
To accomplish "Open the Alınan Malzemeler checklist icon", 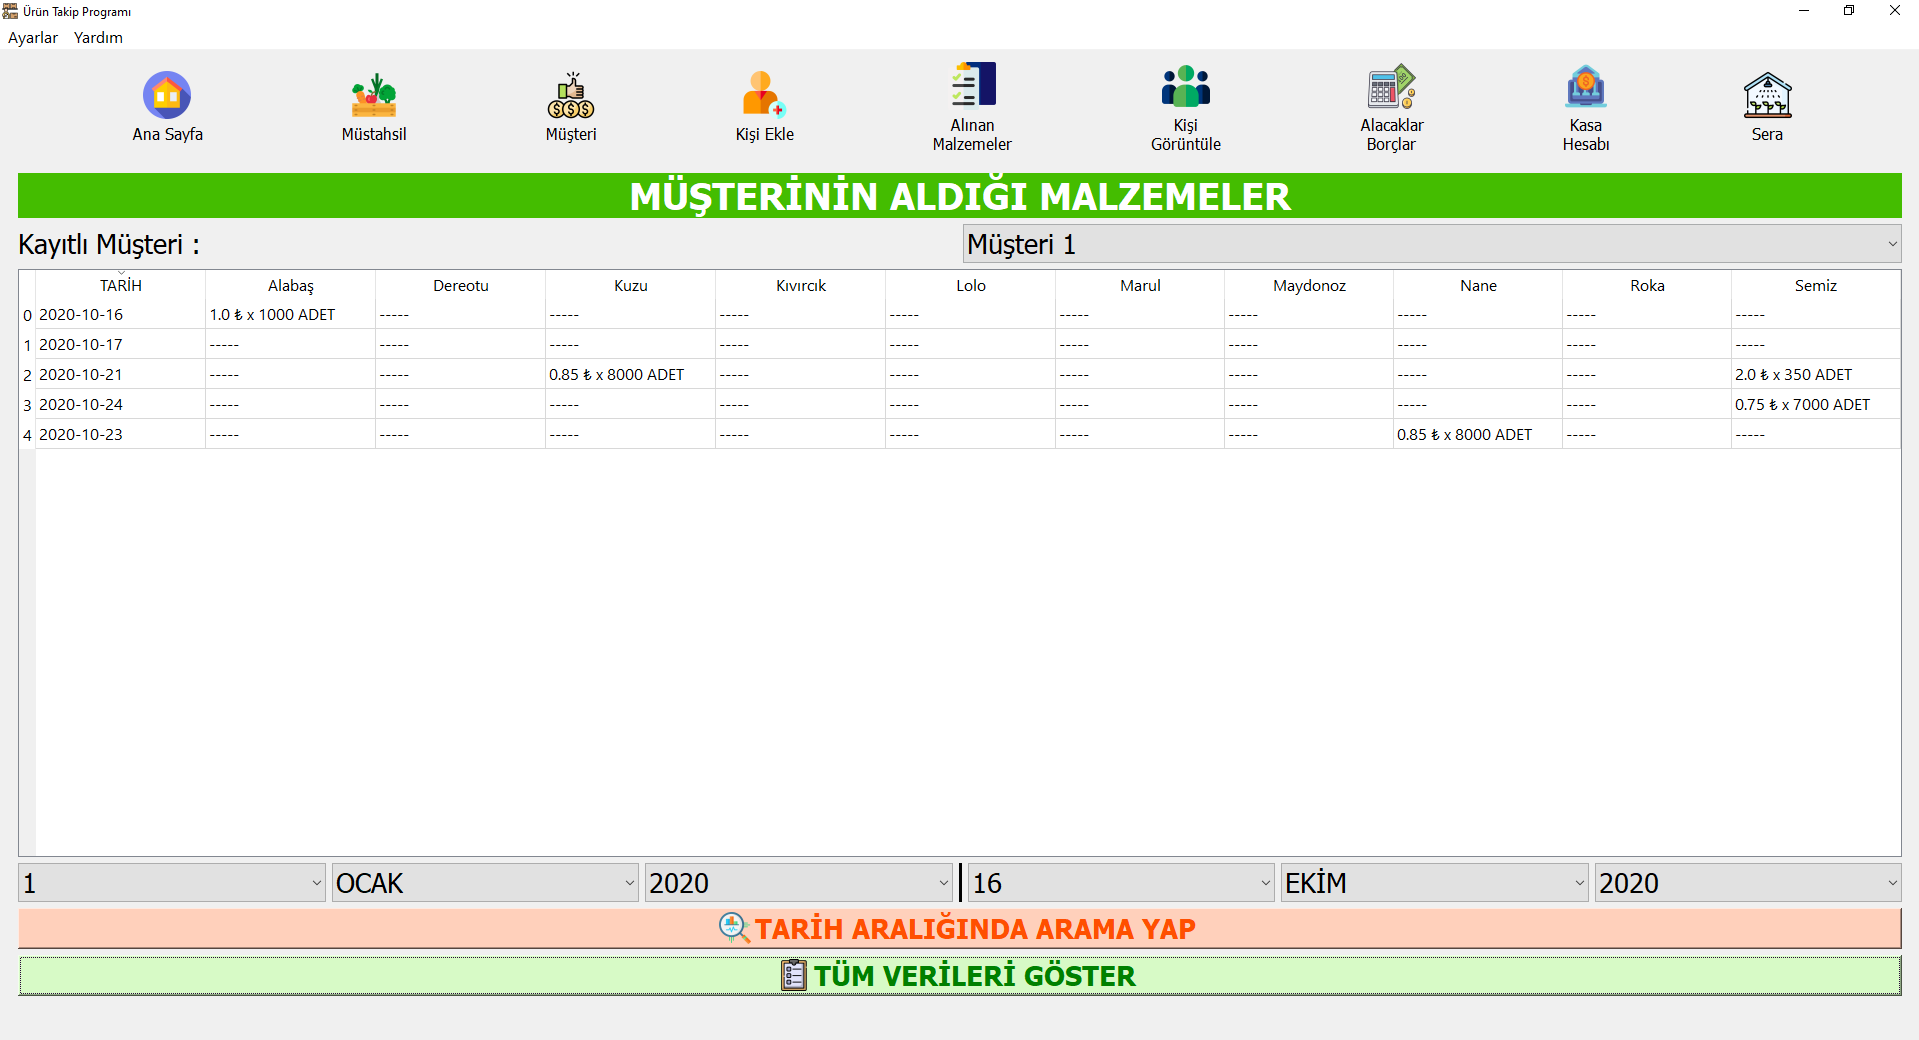I will point(972,86).
